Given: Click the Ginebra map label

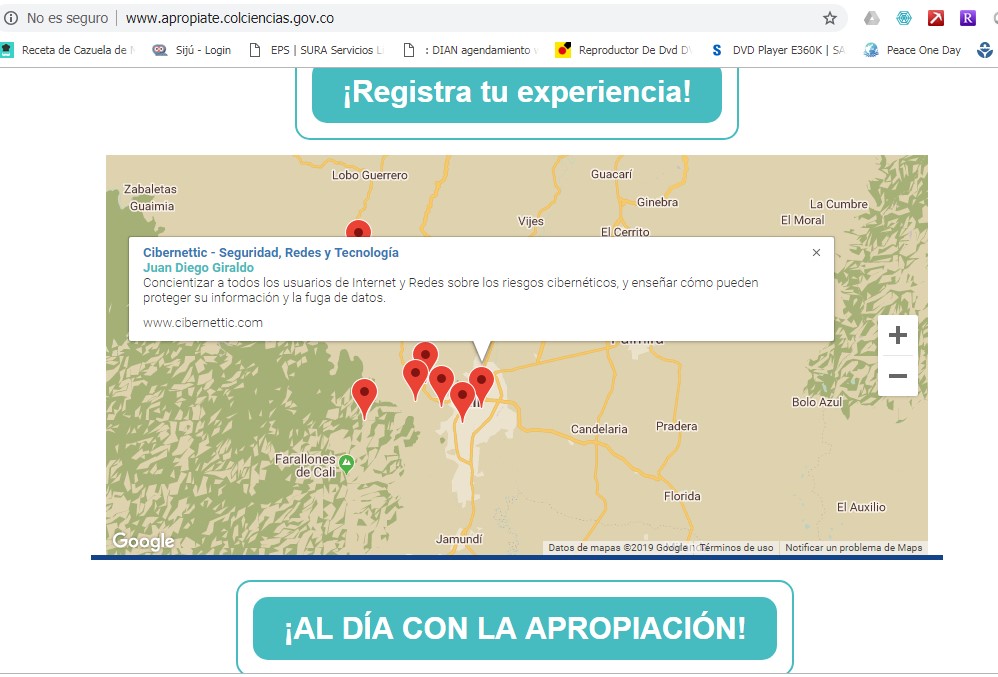Looking at the screenshot, I should coord(657,202).
